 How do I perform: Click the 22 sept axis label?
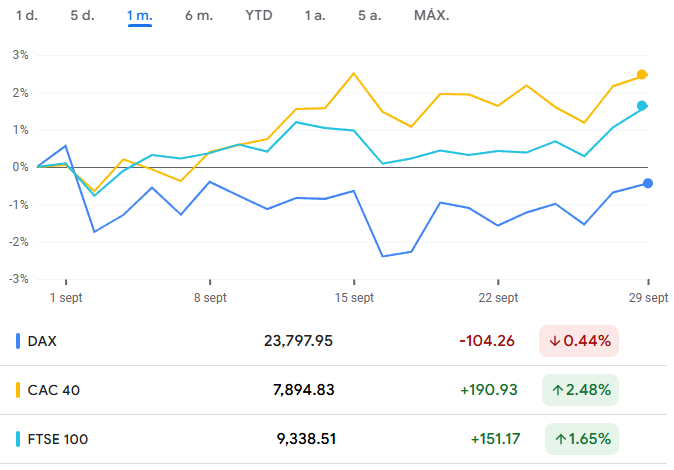pos(498,298)
